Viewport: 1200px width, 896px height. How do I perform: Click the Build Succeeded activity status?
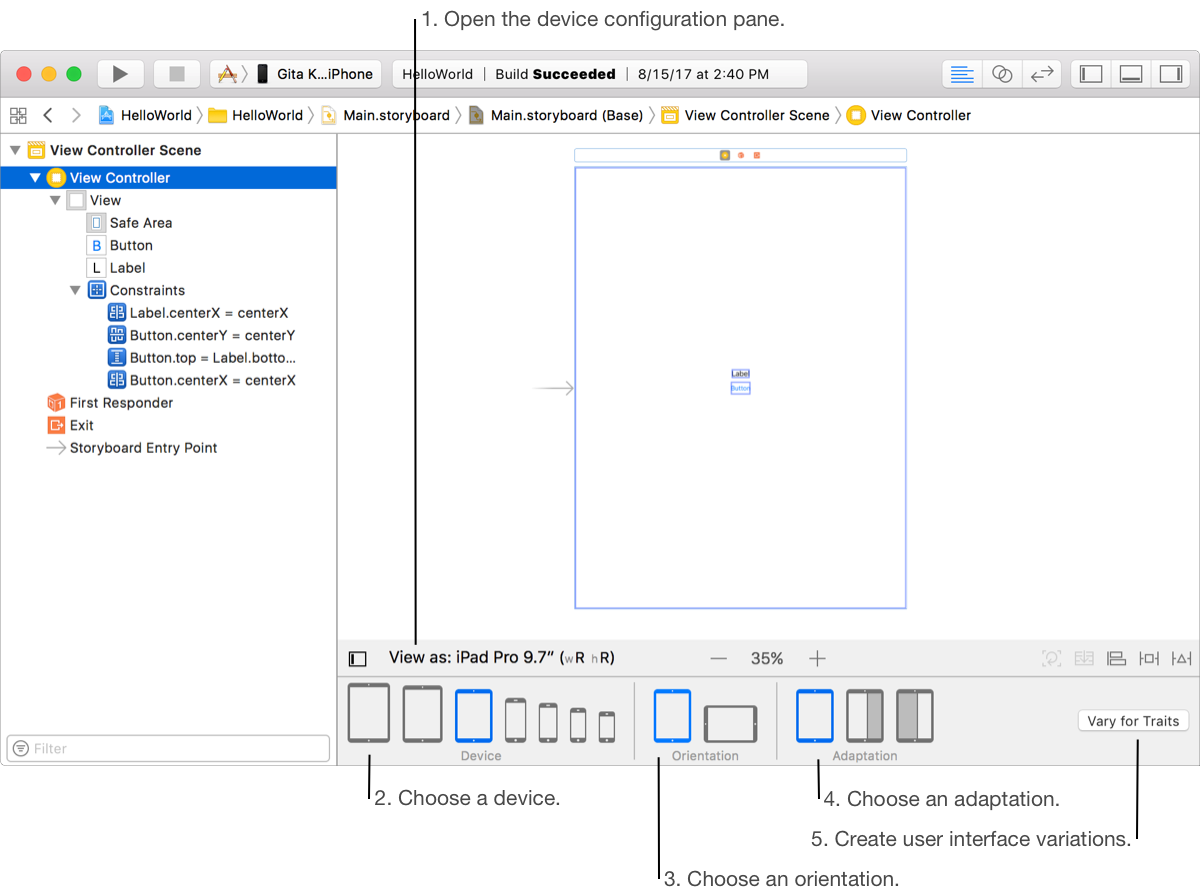tap(555, 74)
